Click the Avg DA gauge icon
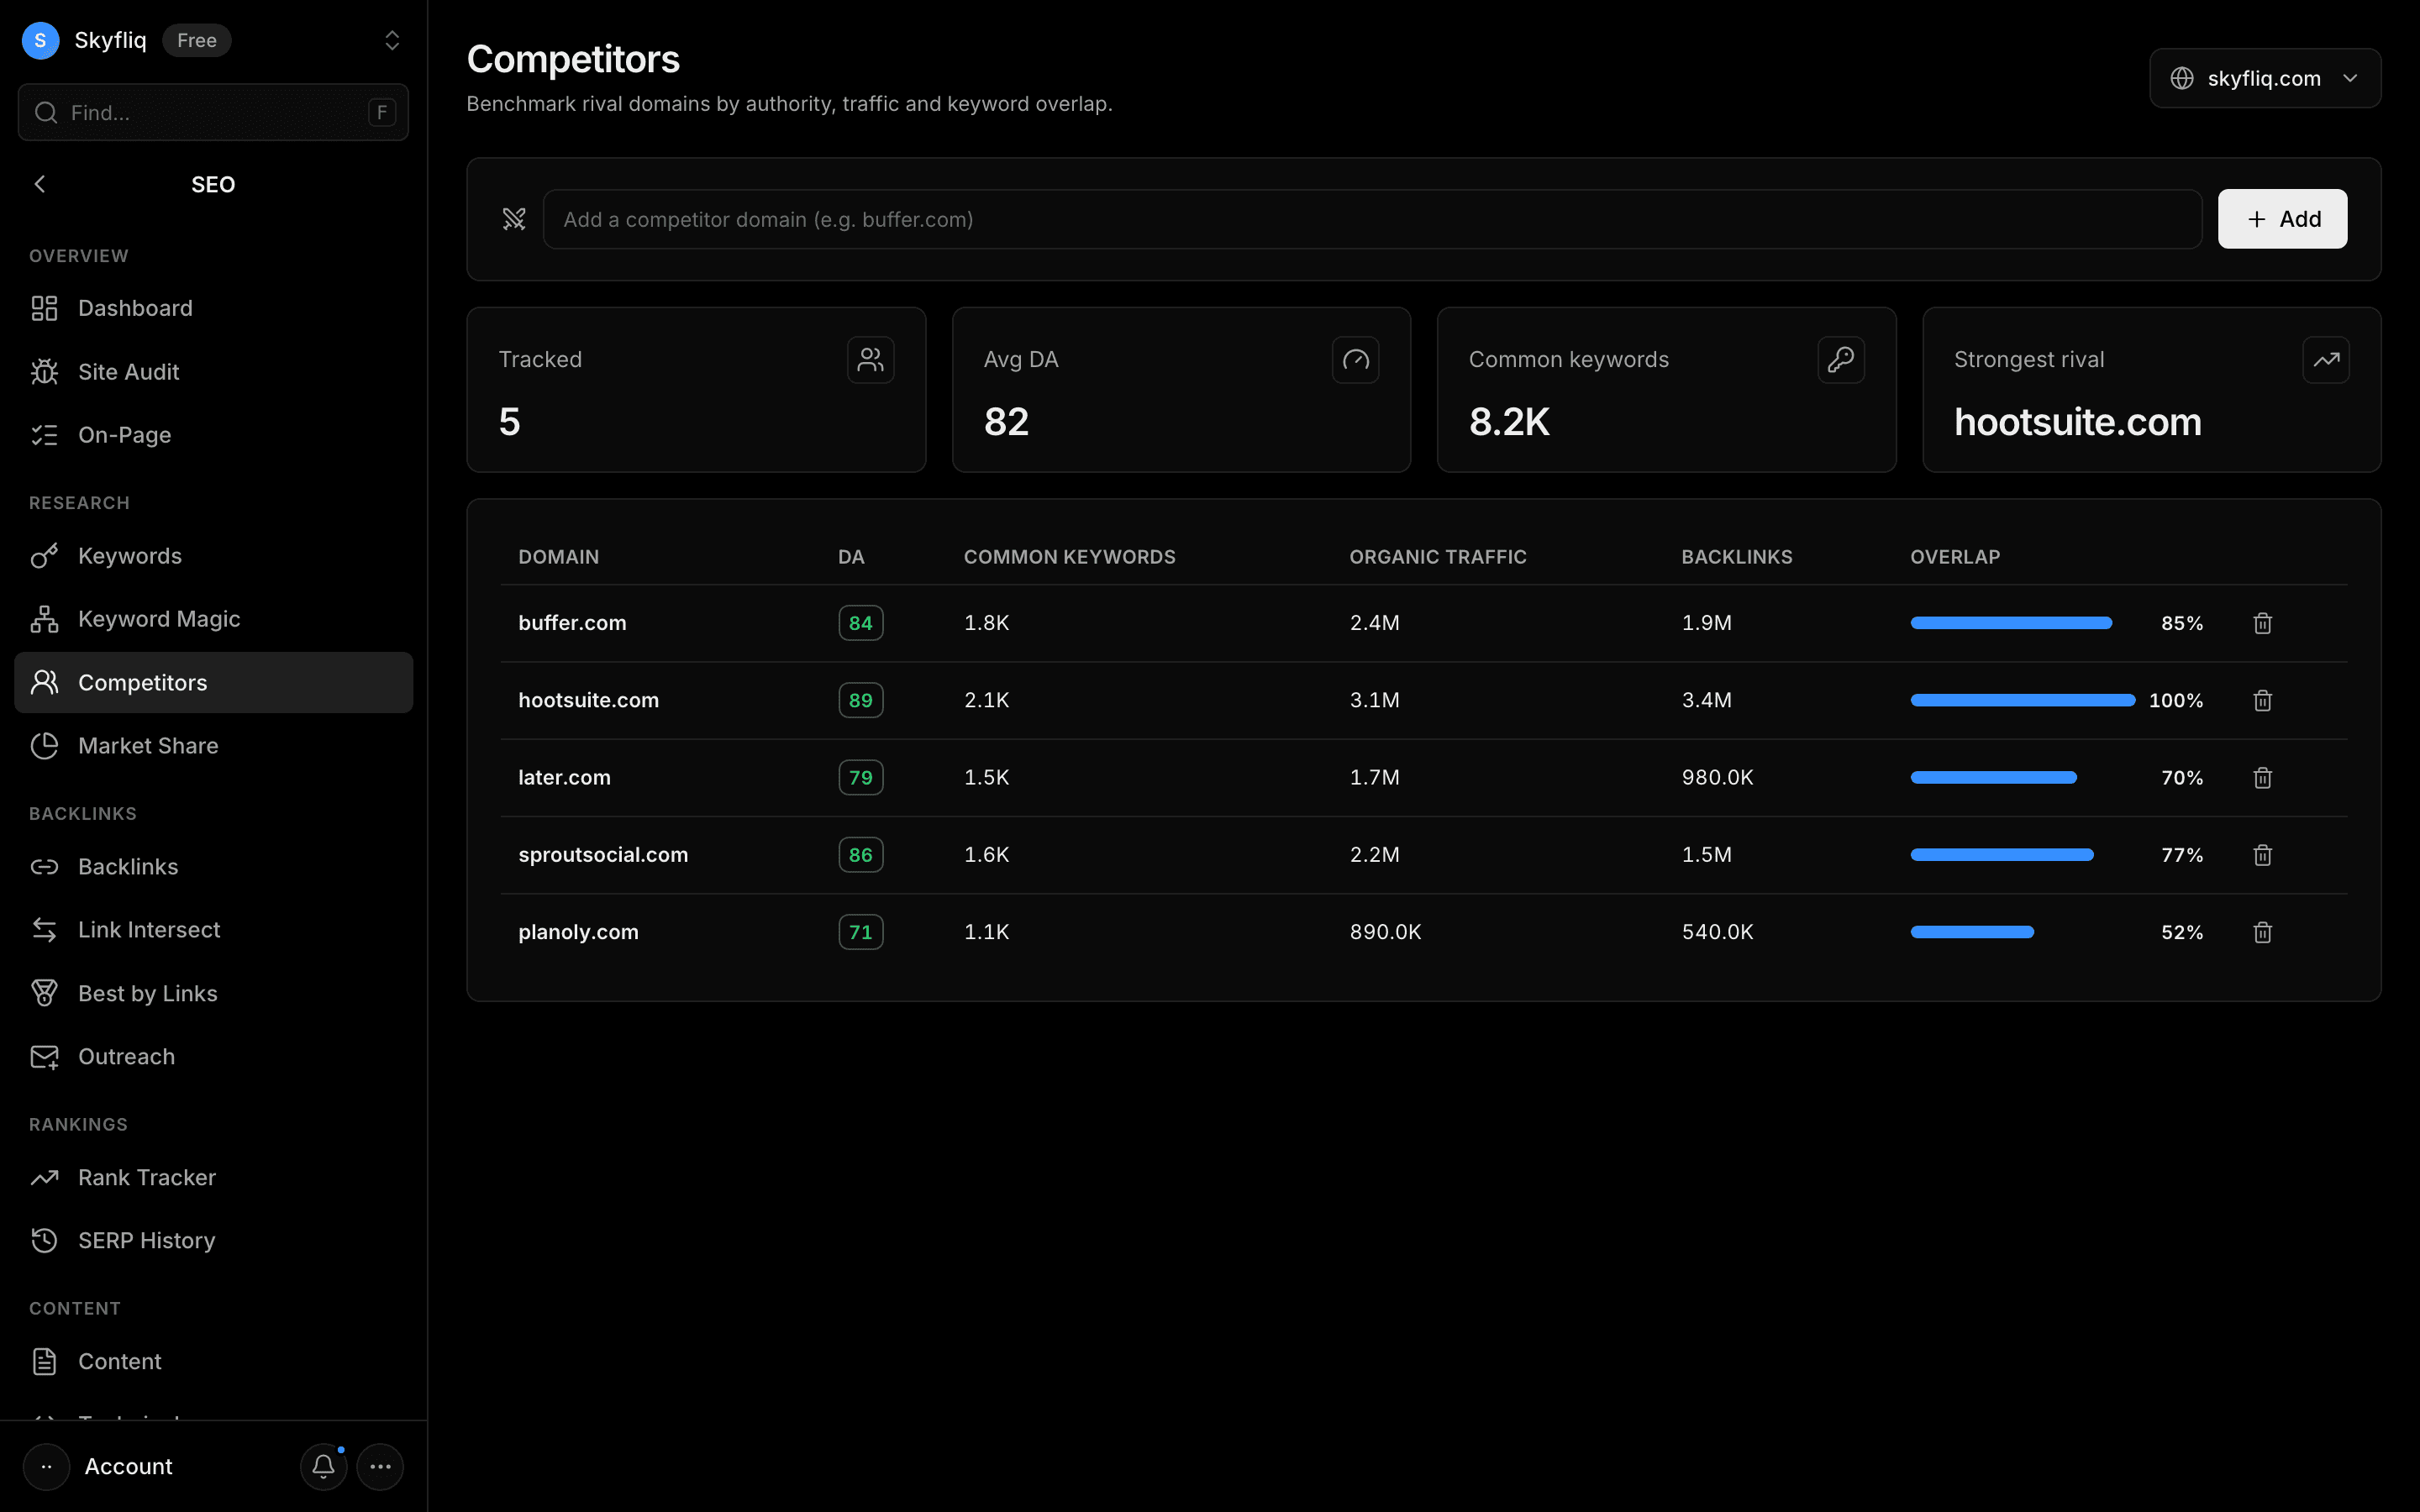This screenshot has width=2420, height=1512. coord(1355,360)
